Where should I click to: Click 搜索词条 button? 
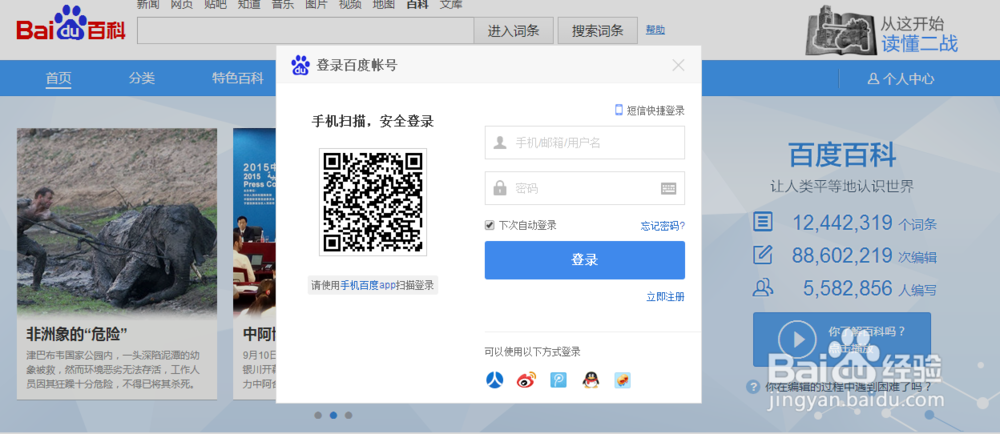coord(598,31)
